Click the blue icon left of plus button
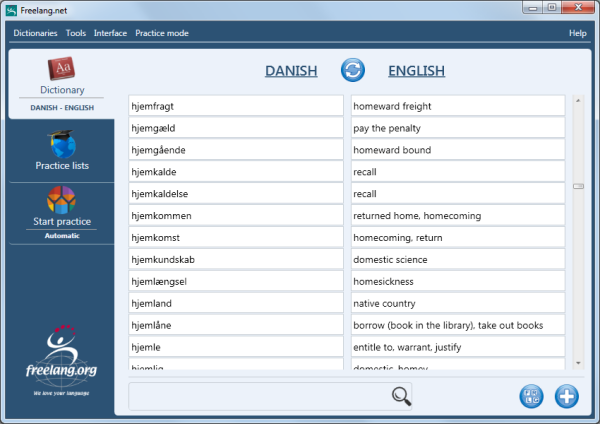Viewport: 600px width, 424px height. click(532, 396)
